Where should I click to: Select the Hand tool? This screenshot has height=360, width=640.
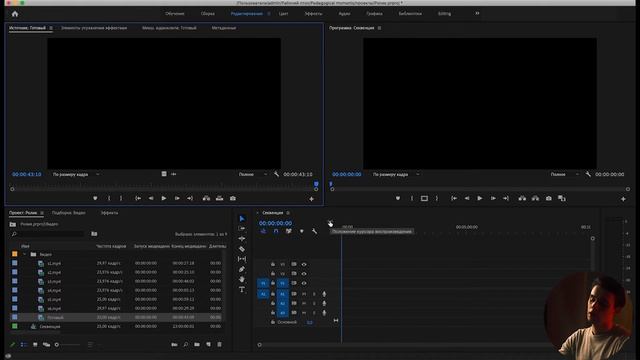pyautogui.click(x=242, y=279)
